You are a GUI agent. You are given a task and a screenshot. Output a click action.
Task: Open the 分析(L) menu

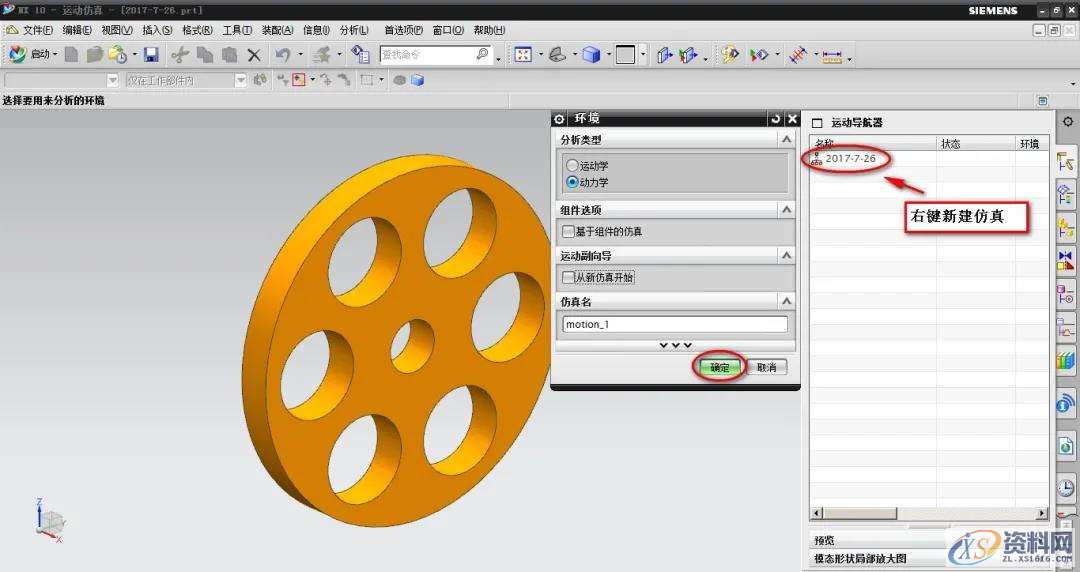(354, 30)
